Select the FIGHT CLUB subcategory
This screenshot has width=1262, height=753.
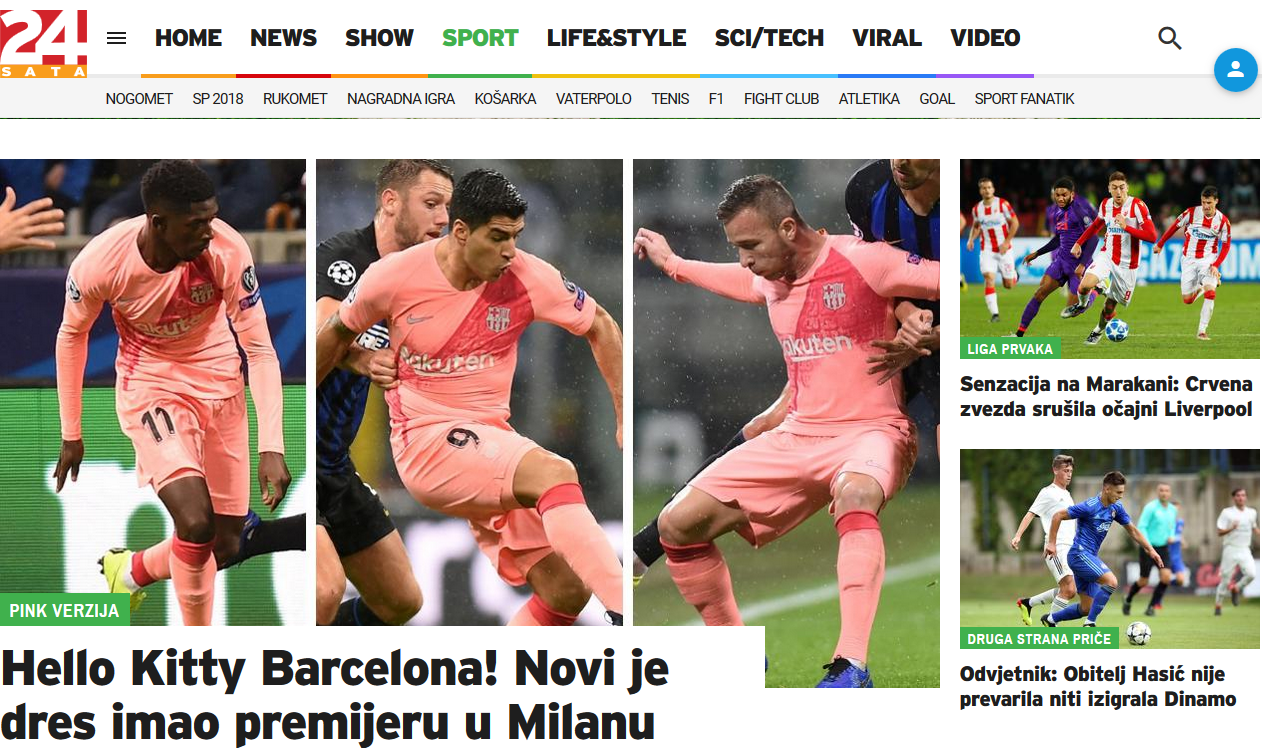tap(781, 99)
